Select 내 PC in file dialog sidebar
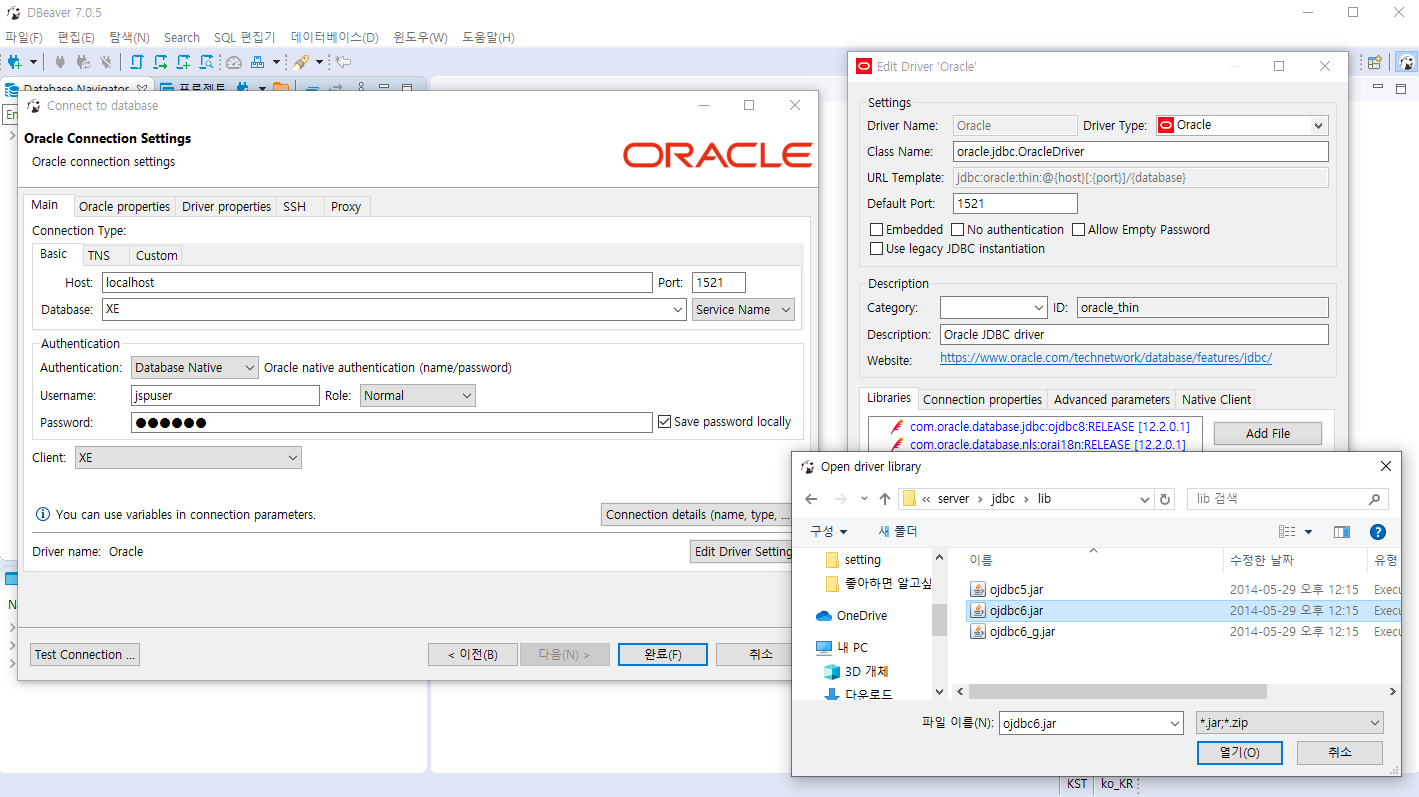This screenshot has width=1419, height=797. click(x=842, y=647)
